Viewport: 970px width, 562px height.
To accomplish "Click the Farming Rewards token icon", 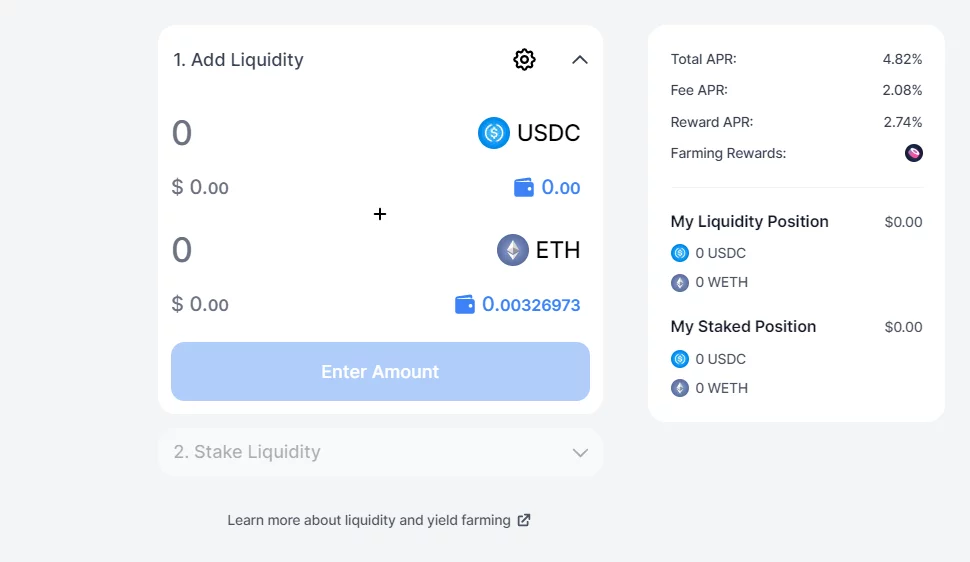I will [x=914, y=153].
